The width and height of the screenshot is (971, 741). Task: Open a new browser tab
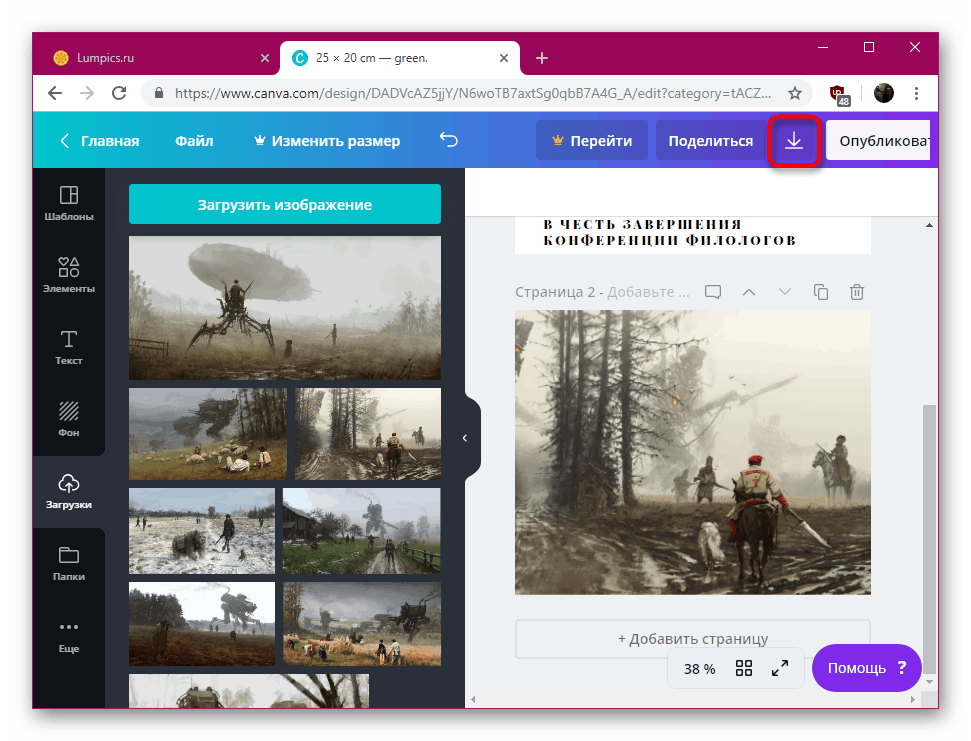pos(542,58)
